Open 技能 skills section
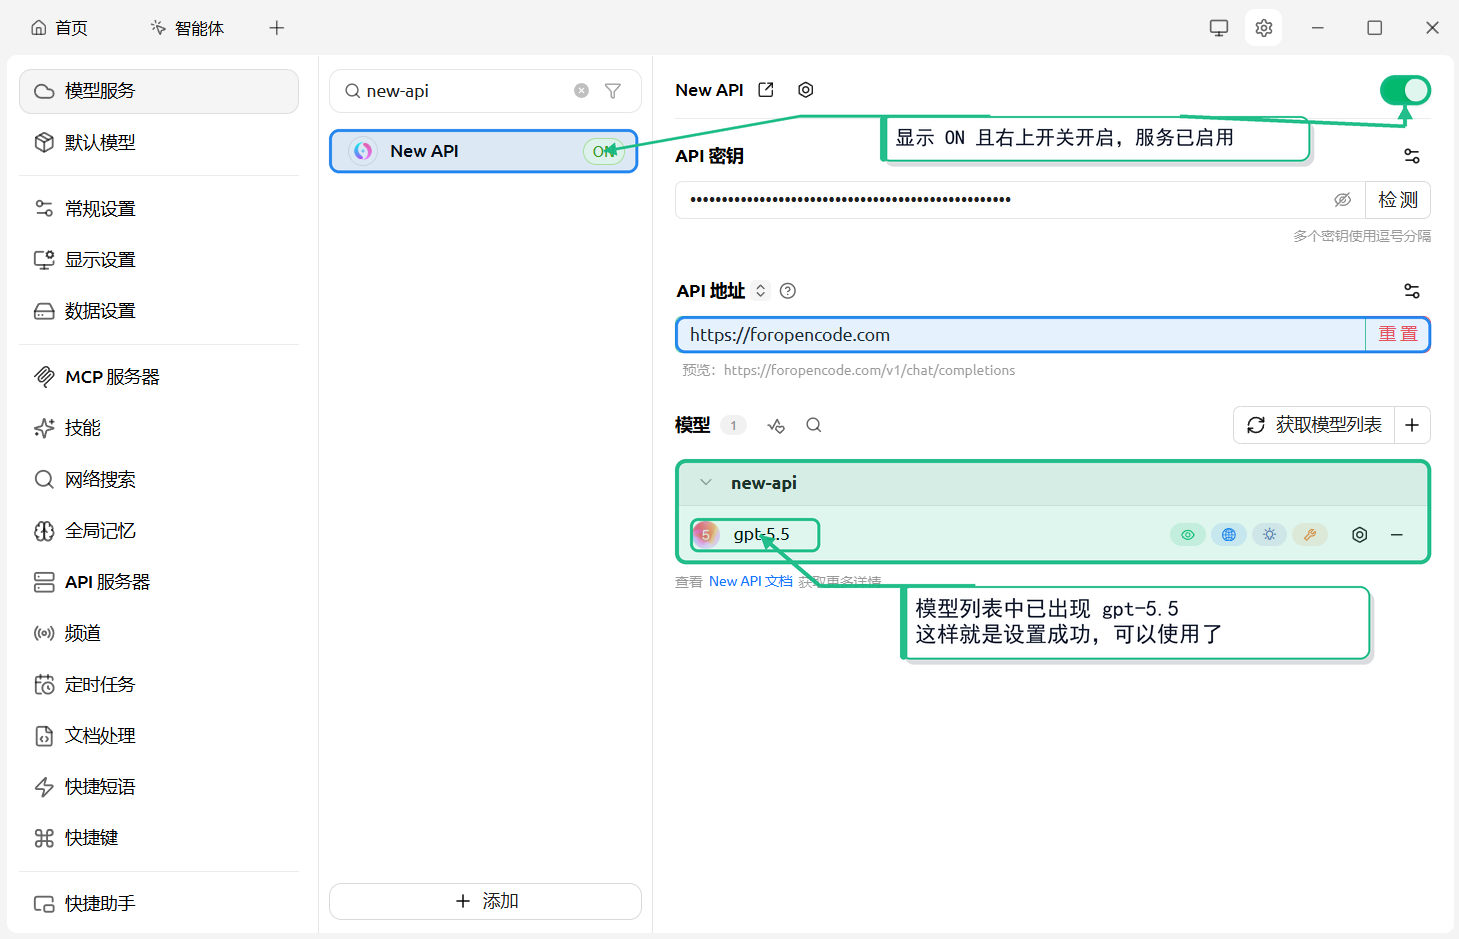 (159, 428)
